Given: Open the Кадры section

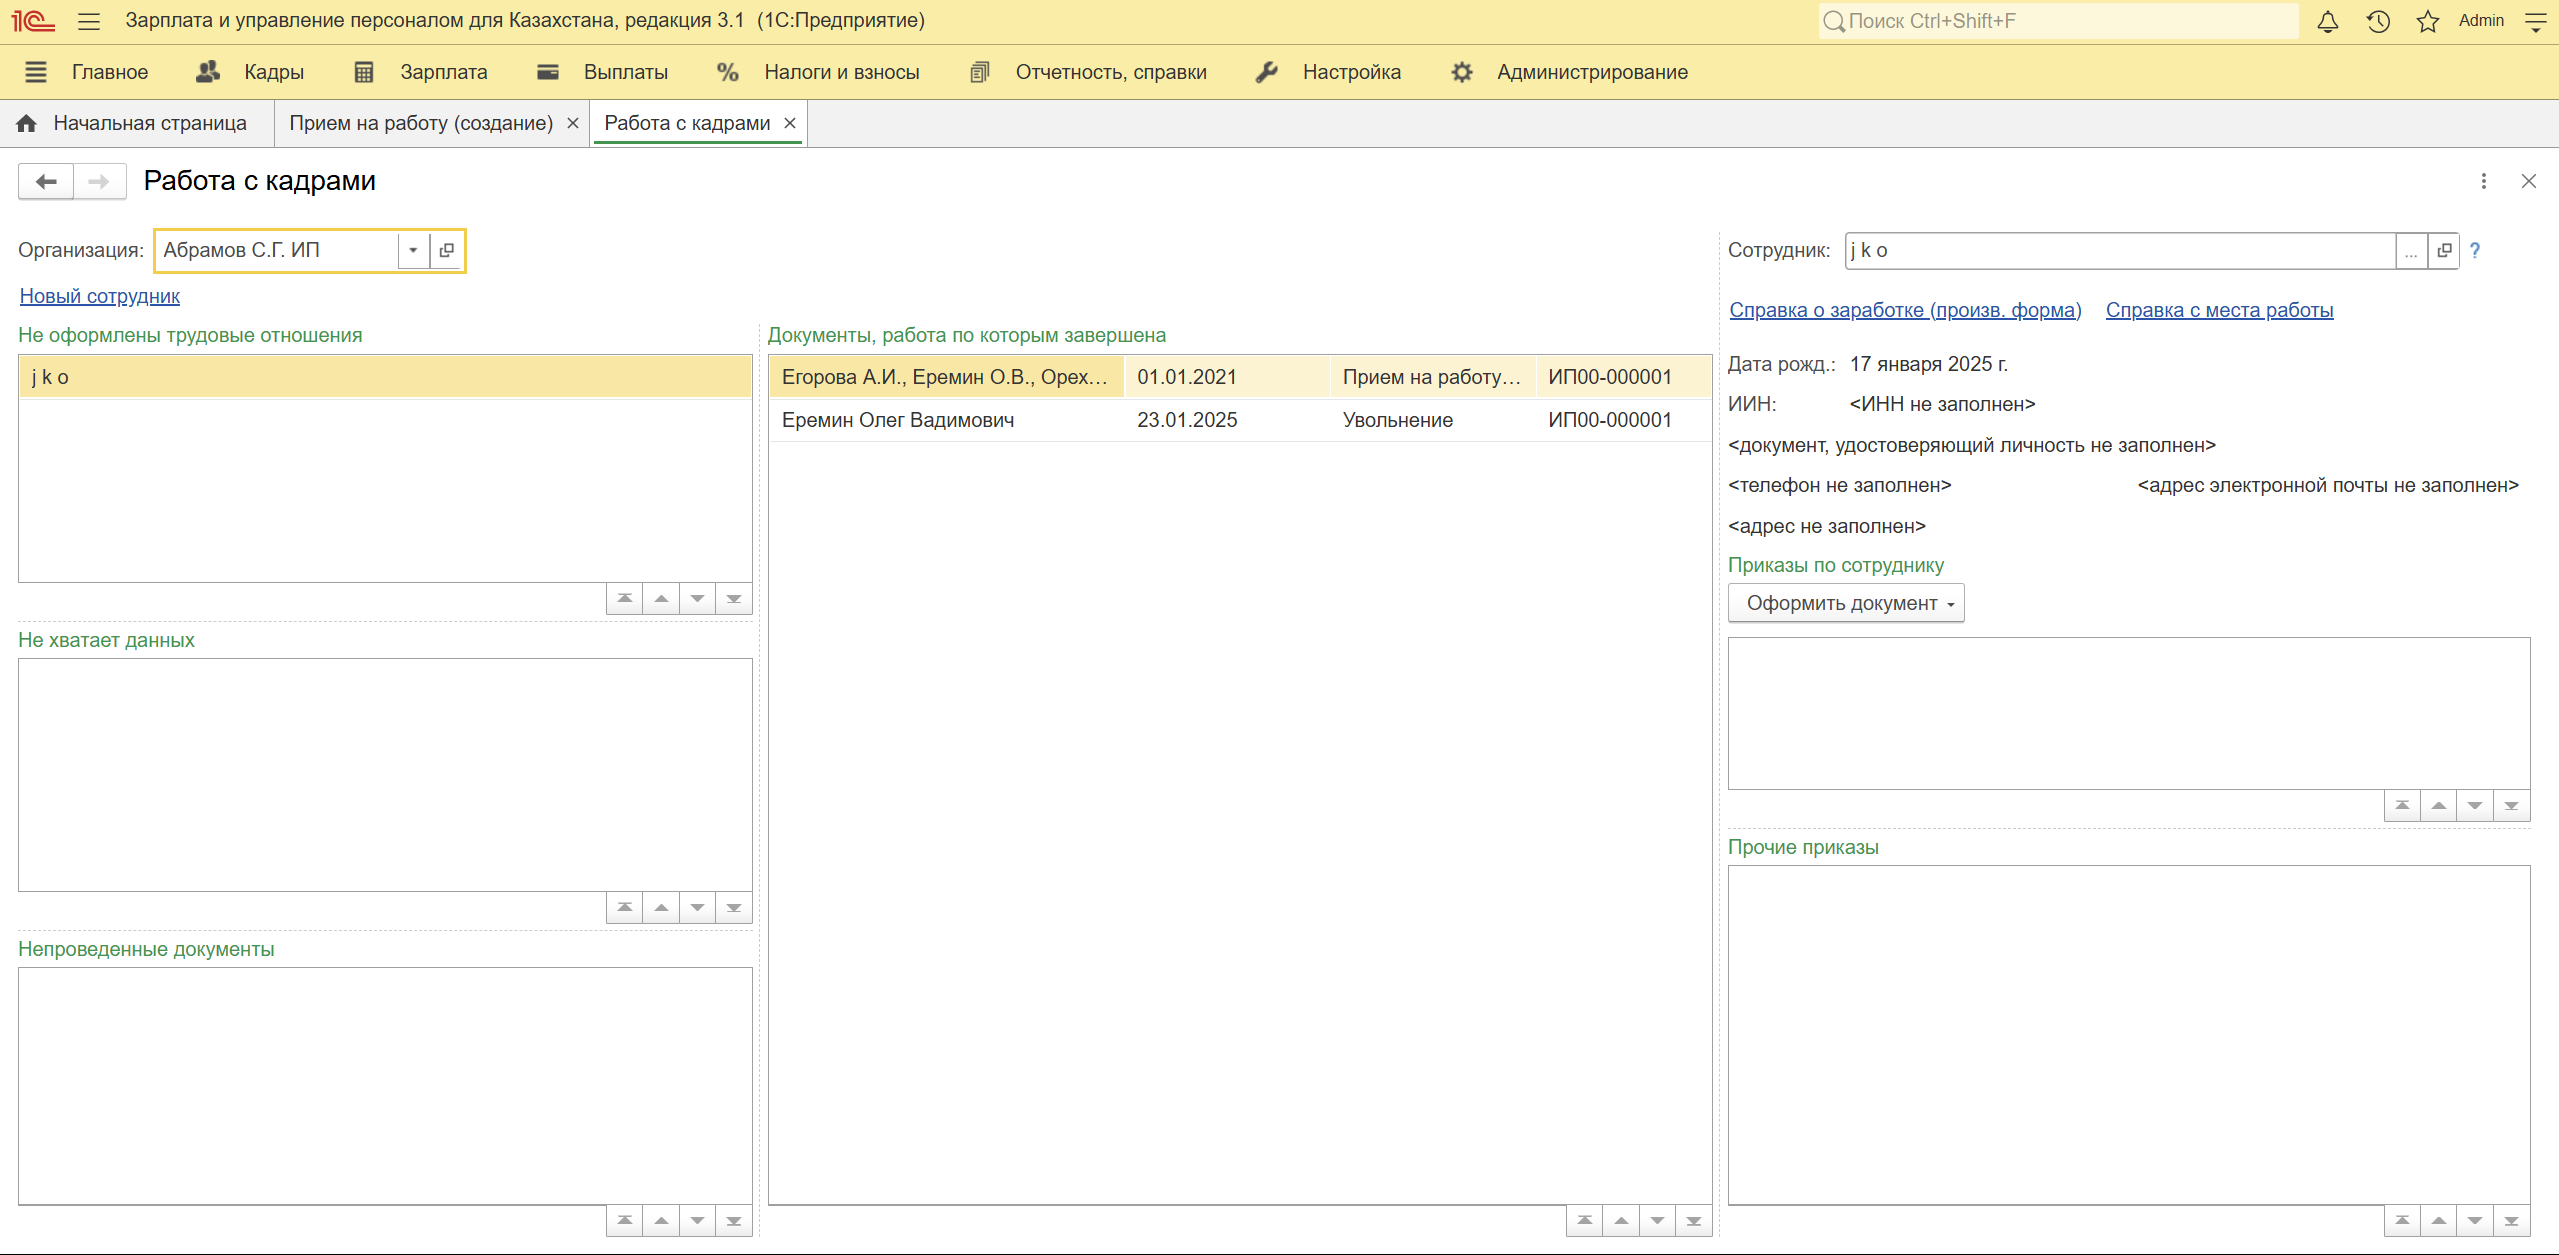Looking at the screenshot, I should coord(274,72).
